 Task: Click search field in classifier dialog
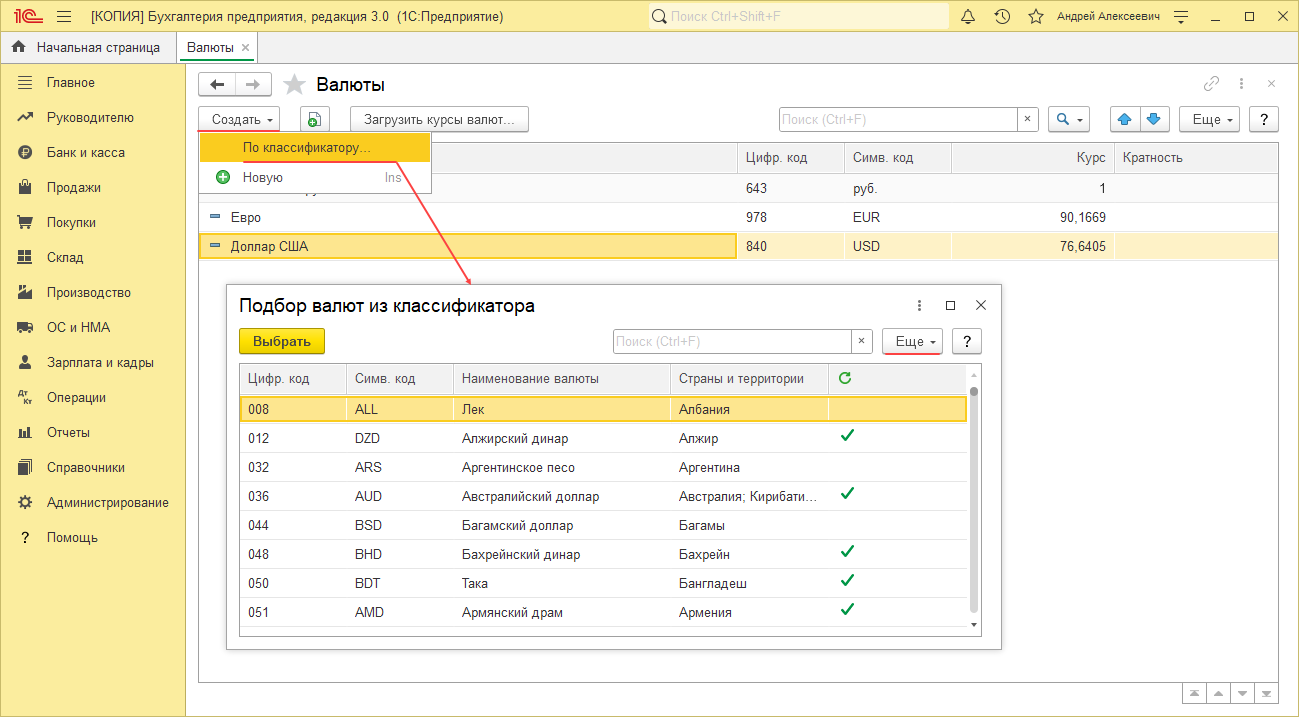click(x=731, y=341)
